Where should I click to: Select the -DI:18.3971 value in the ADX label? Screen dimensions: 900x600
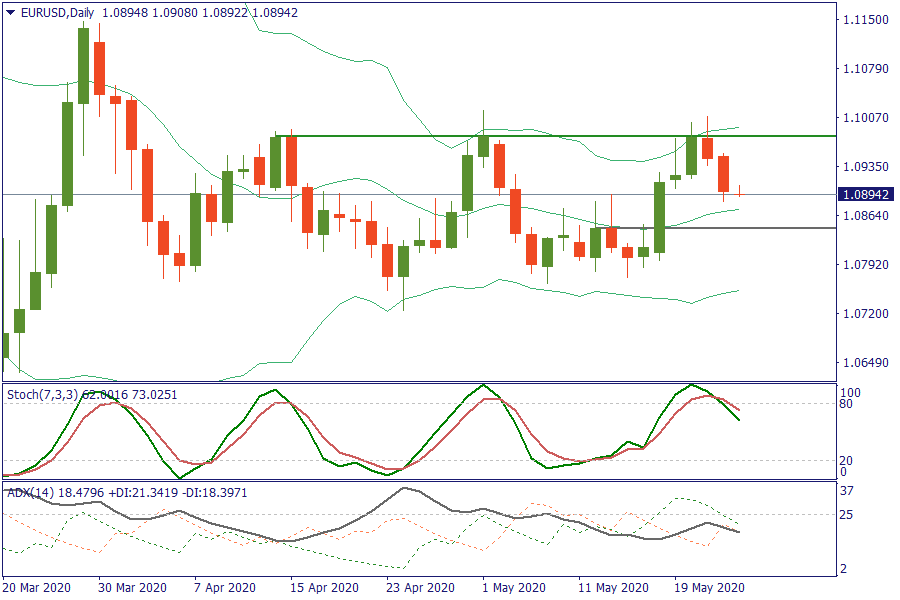click(x=215, y=493)
